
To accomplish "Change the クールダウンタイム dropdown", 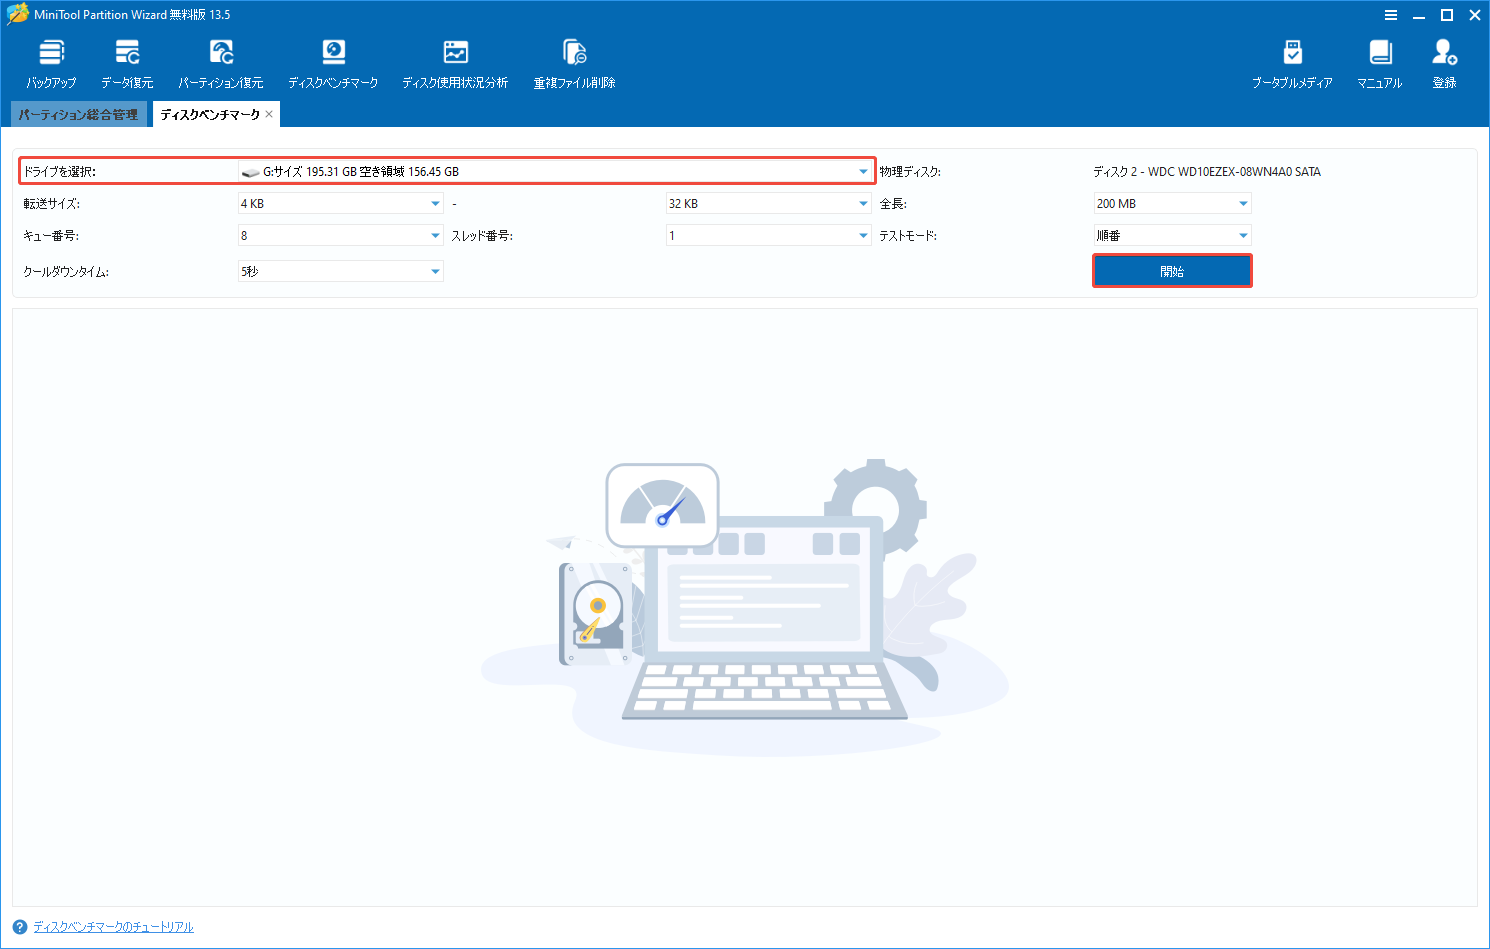I will pos(434,270).
